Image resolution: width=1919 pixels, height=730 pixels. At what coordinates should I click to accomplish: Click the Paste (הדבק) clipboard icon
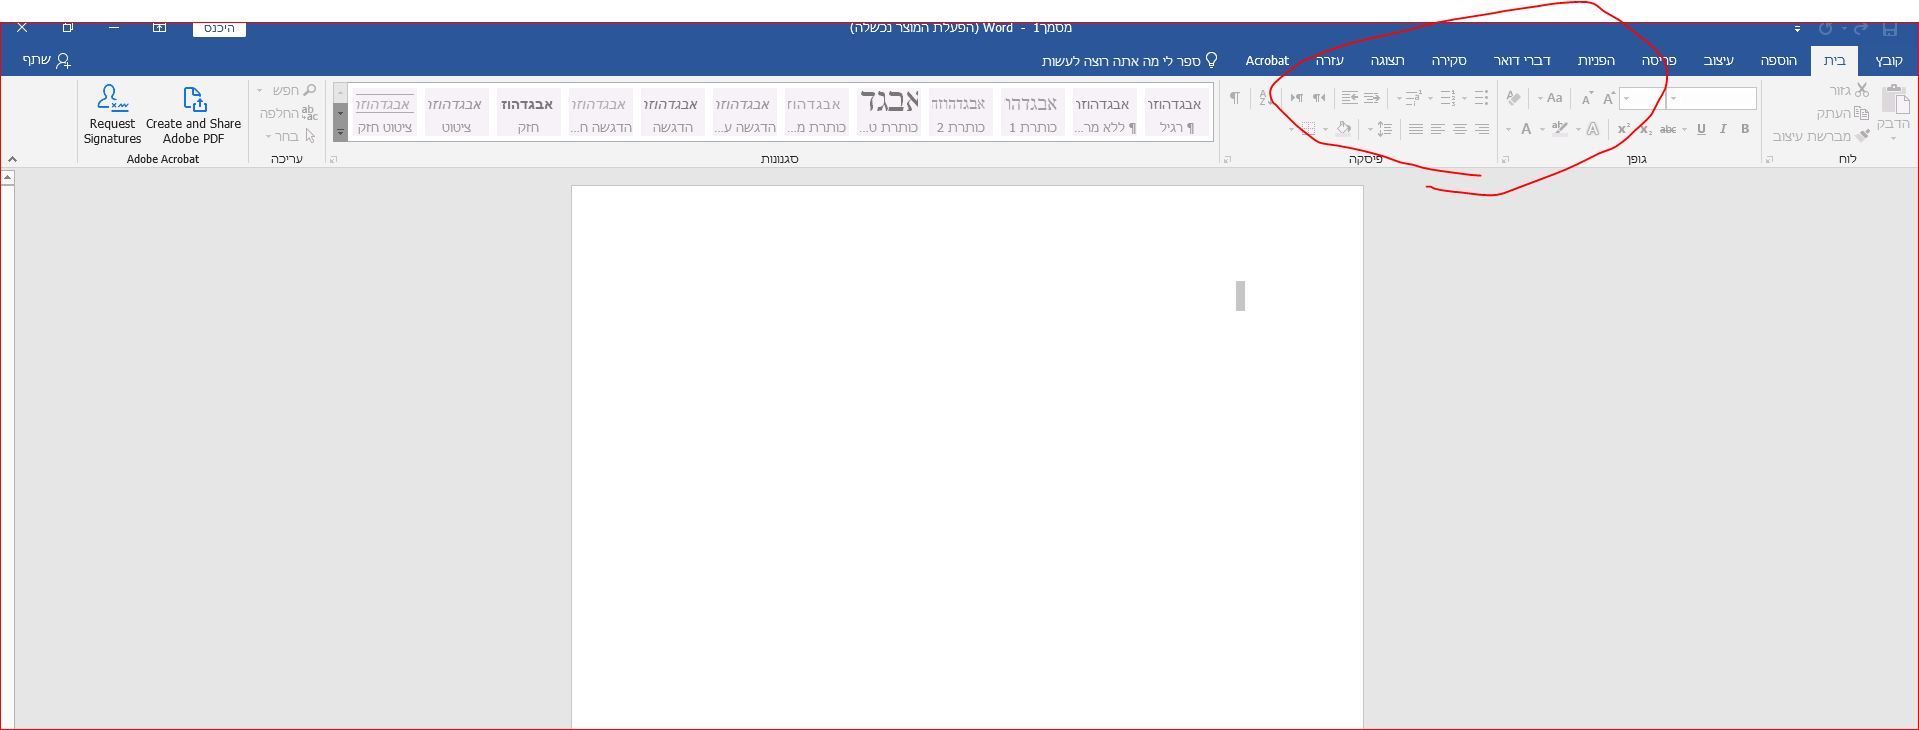tap(1894, 99)
